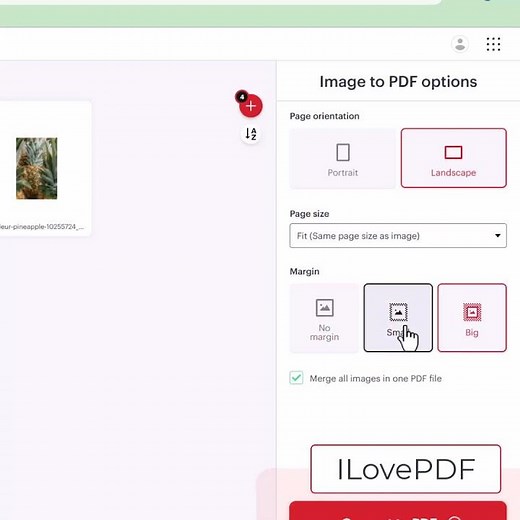Open the user account avatar icon
The width and height of the screenshot is (520, 520).
click(460, 44)
